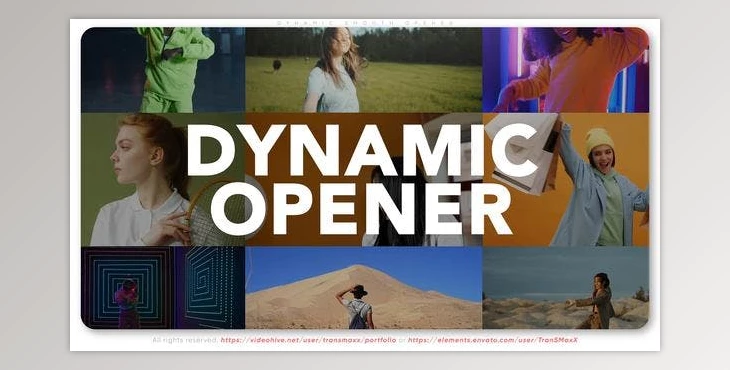The width and height of the screenshot is (730, 370).
Task: Select the neon square tunnel thumbnail
Action: click(x=163, y=288)
